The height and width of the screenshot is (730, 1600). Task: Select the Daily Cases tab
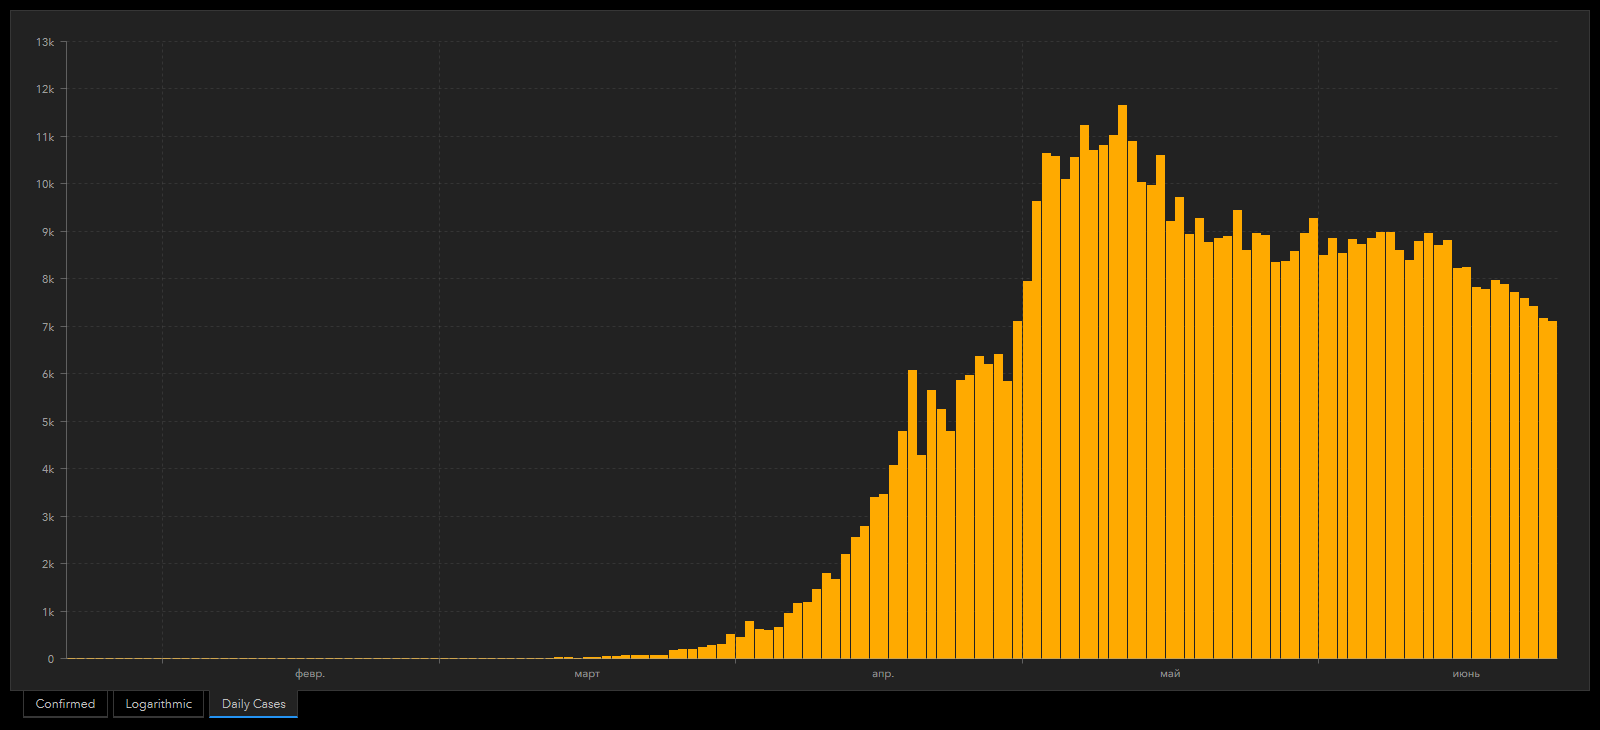tap(253, 704)
